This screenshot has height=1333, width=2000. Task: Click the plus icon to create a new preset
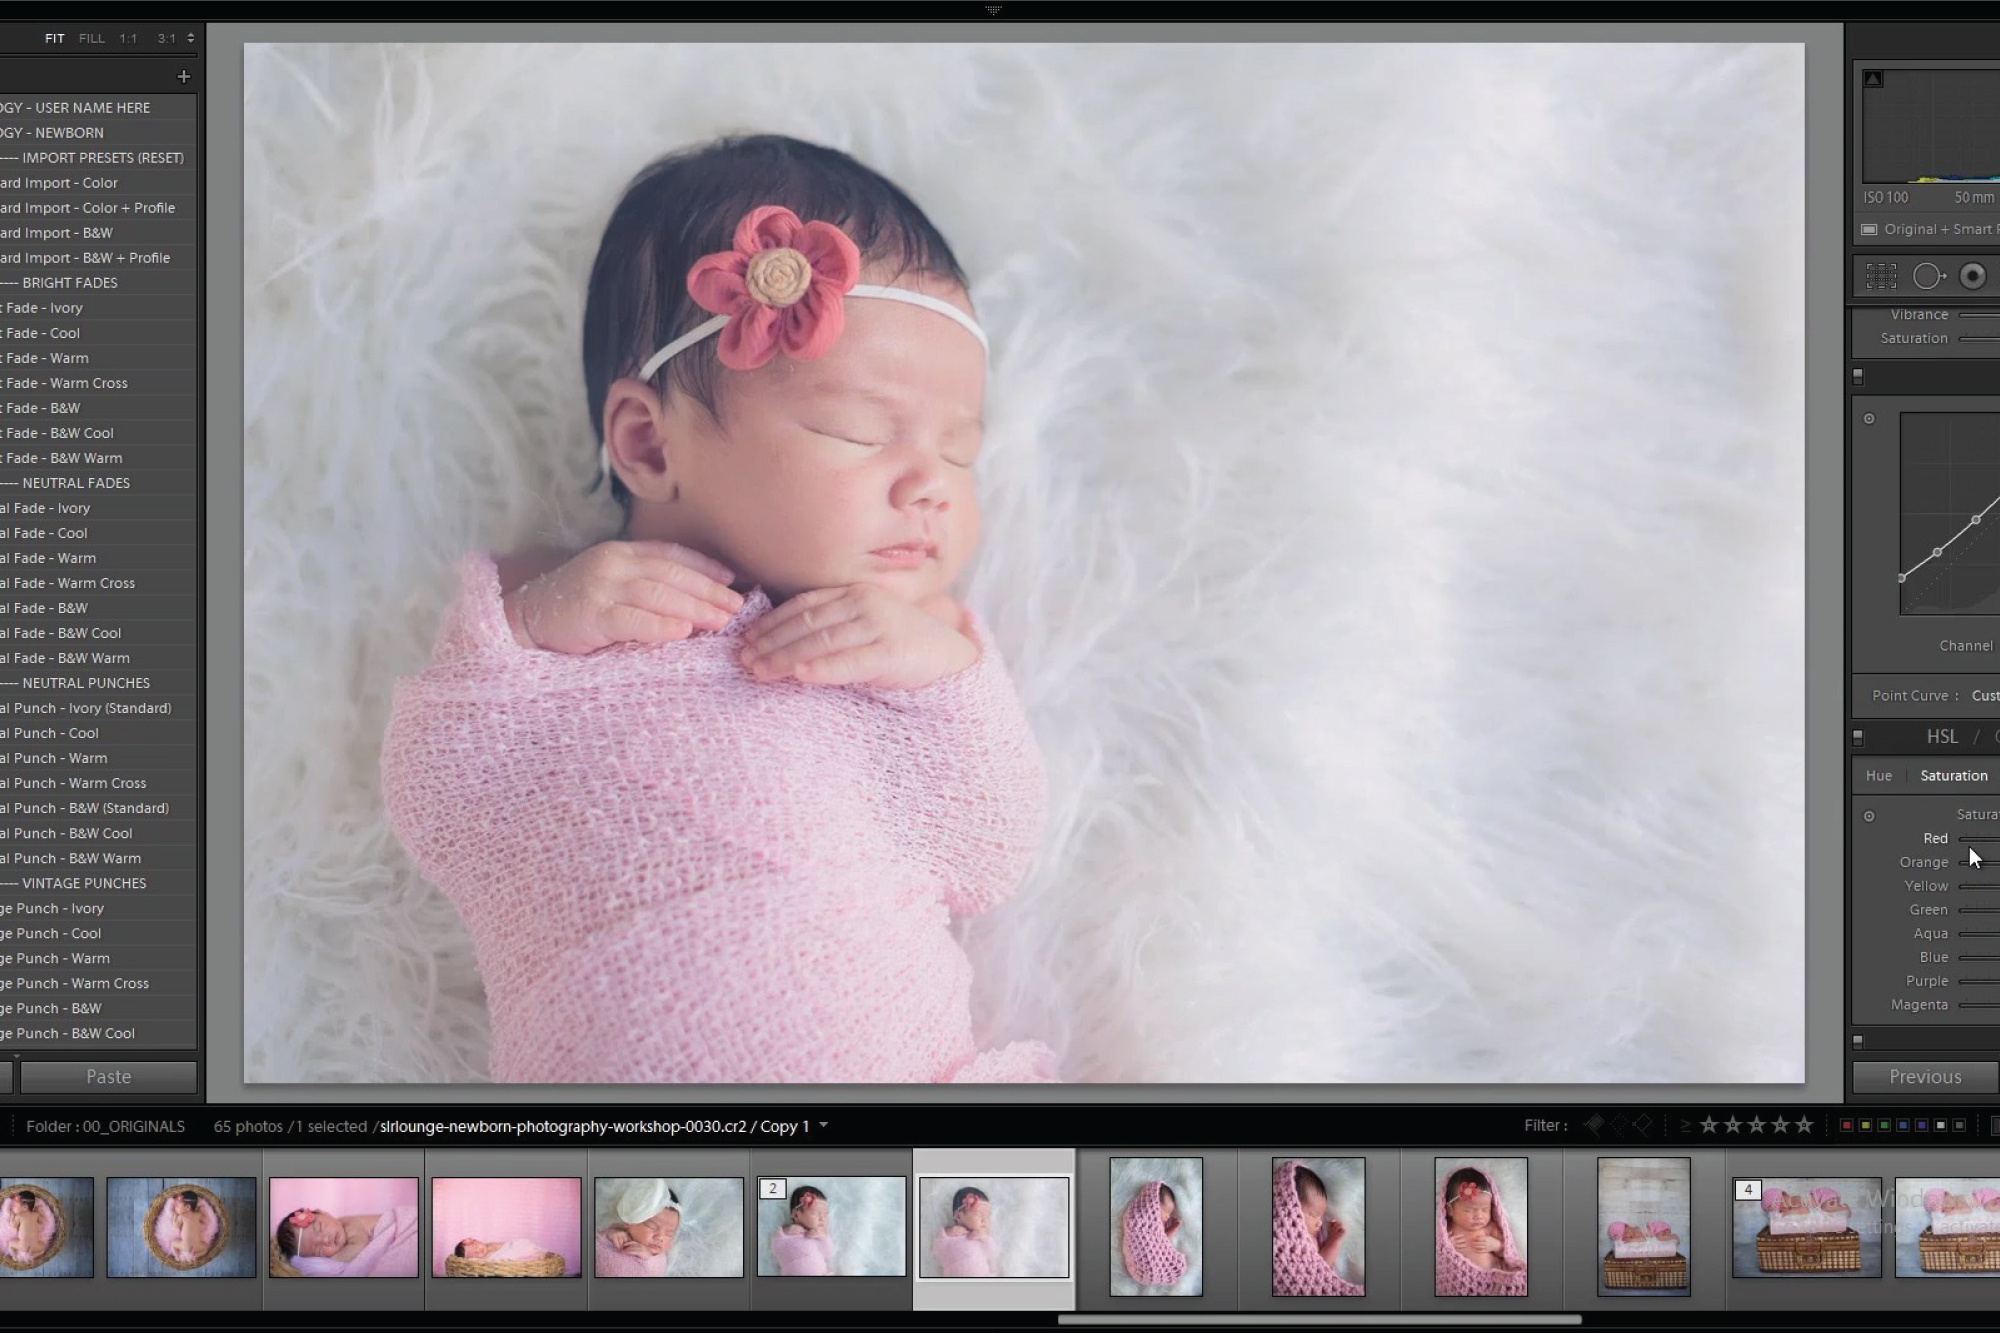point(183,76)
